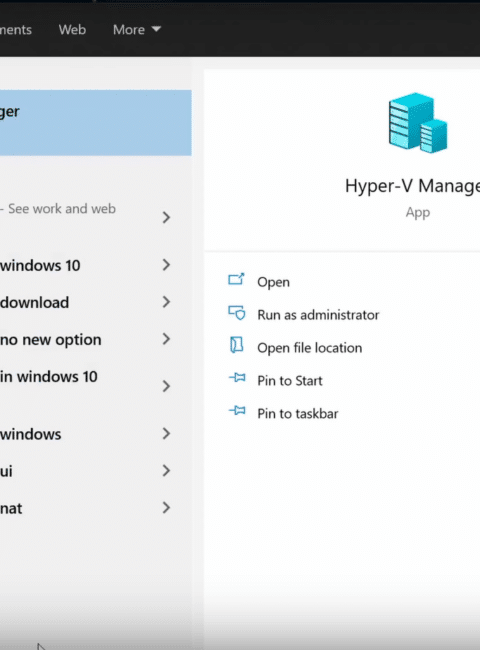Viewport: 480px width, 650px height.
Task: Expand the 'ui' suggestion chevron
Action: click(166, 471)
